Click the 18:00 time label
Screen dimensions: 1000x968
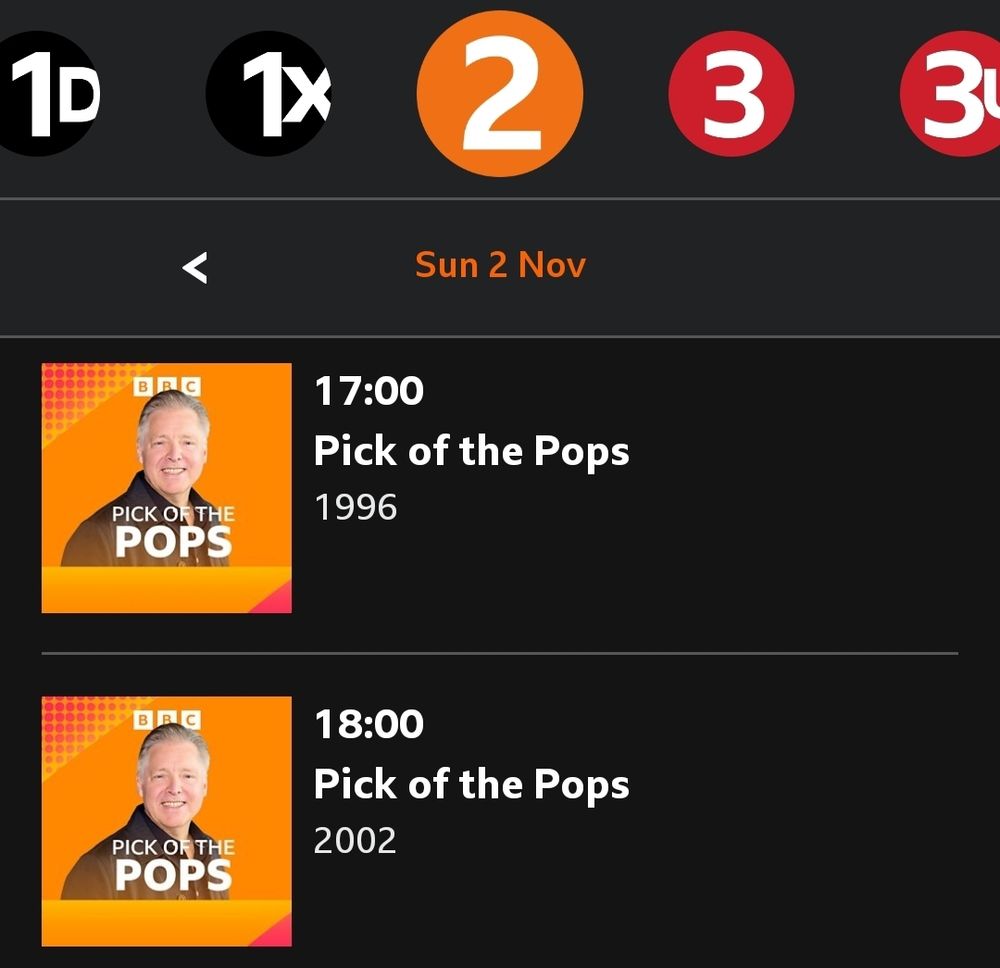369,724
